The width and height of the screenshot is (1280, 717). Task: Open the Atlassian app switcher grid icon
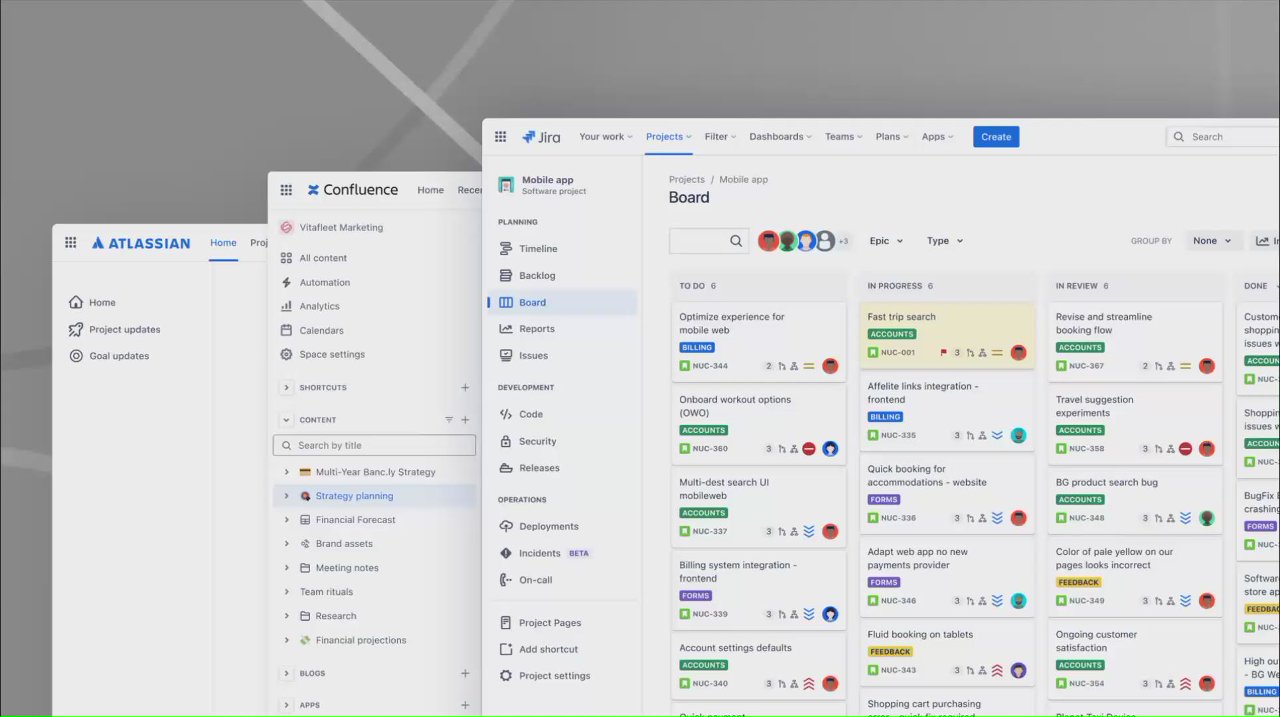[x=71, y=243]
